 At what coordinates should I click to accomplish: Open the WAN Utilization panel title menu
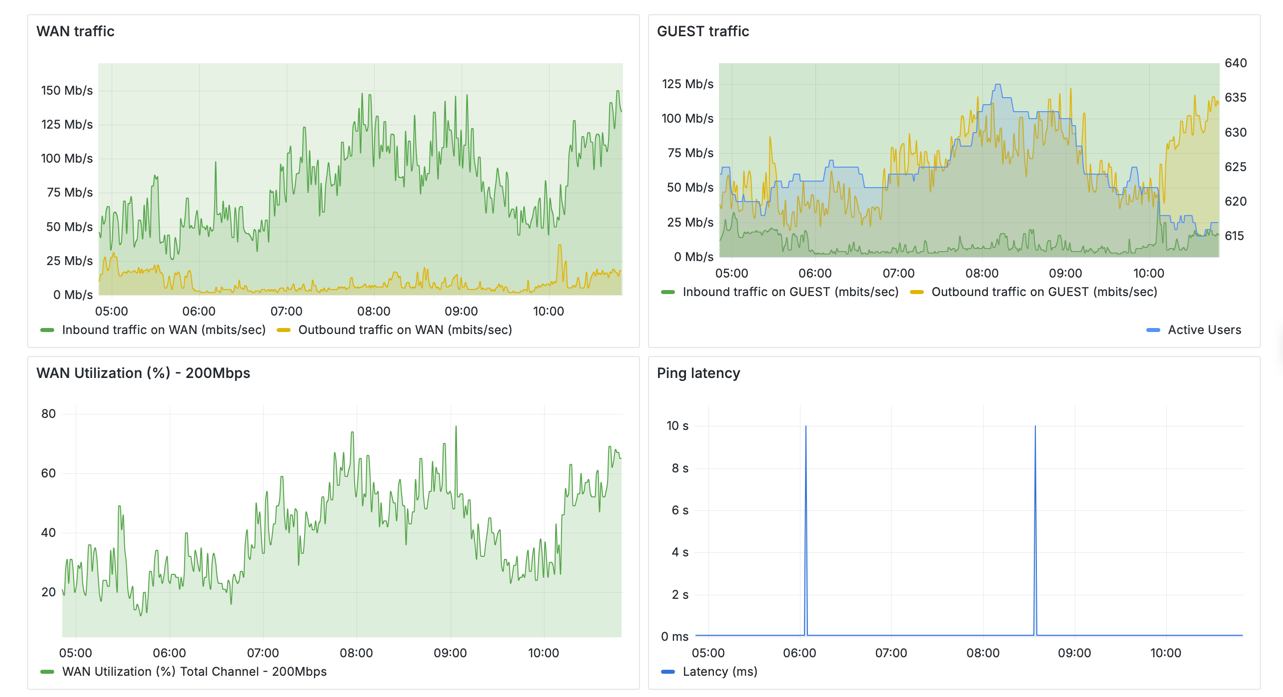pyautogui.click(x=143, y=373)
